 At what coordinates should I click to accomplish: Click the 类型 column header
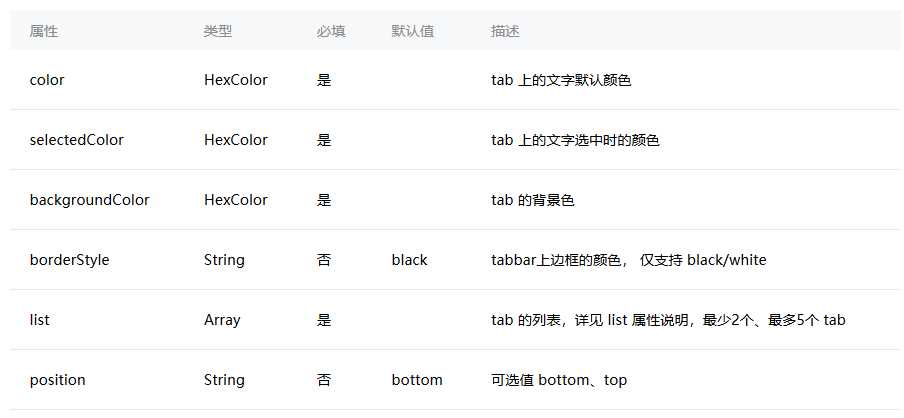tap(218, 31)
